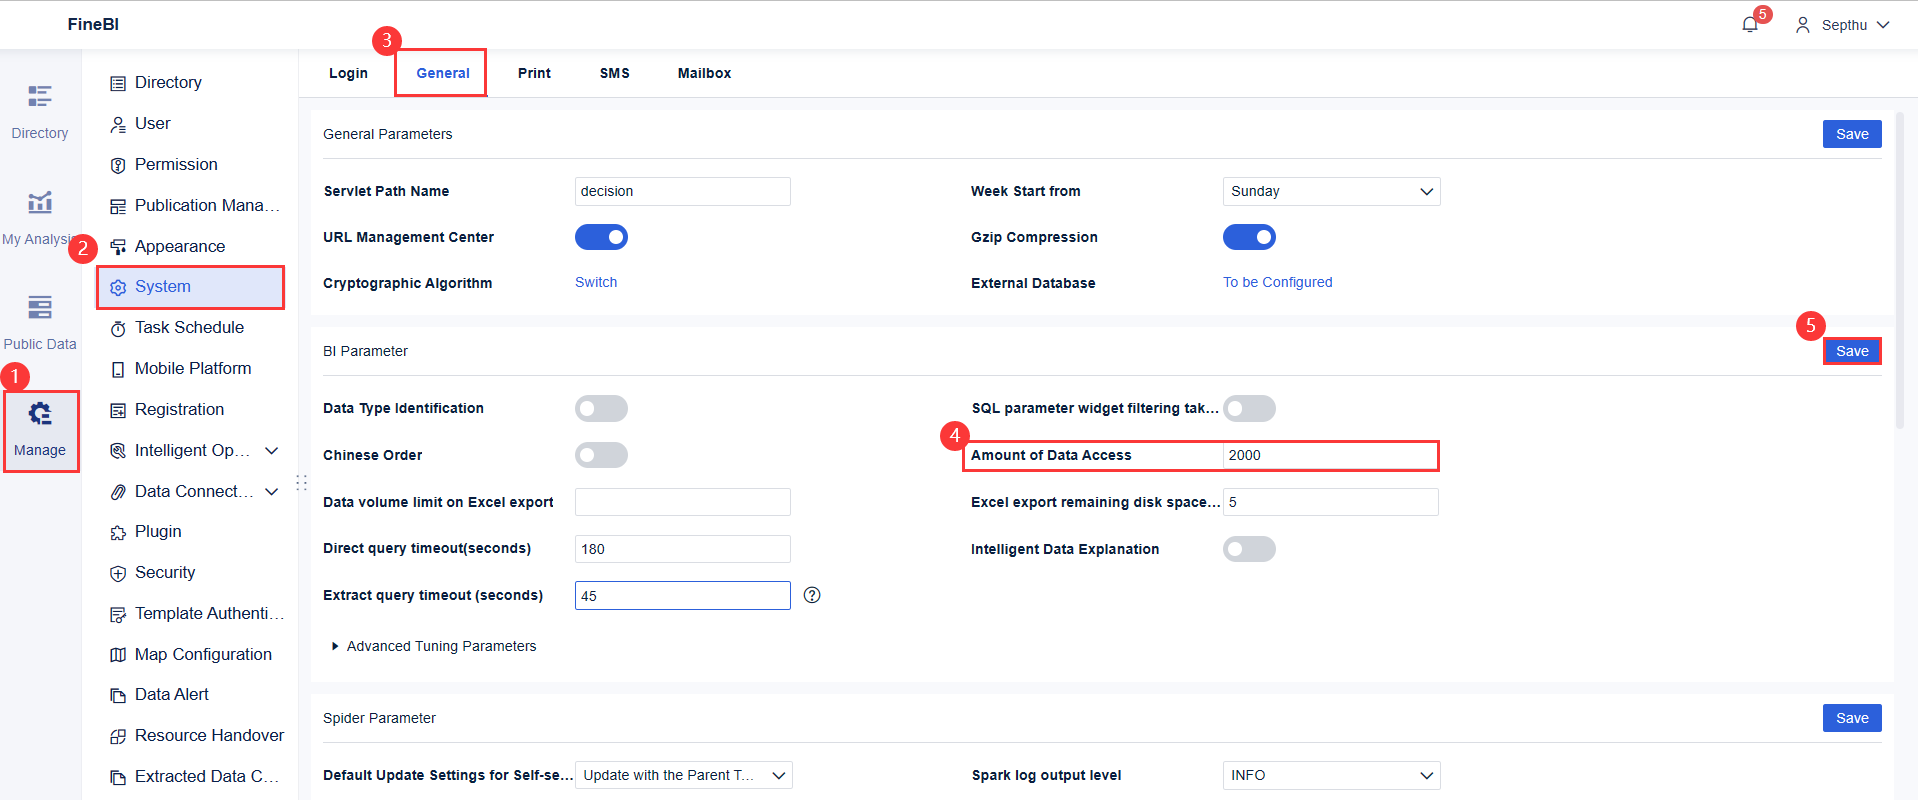This screenshot has height=800, width=1918.
Task: Click the Permission shield icon
Action: [118, 165]
